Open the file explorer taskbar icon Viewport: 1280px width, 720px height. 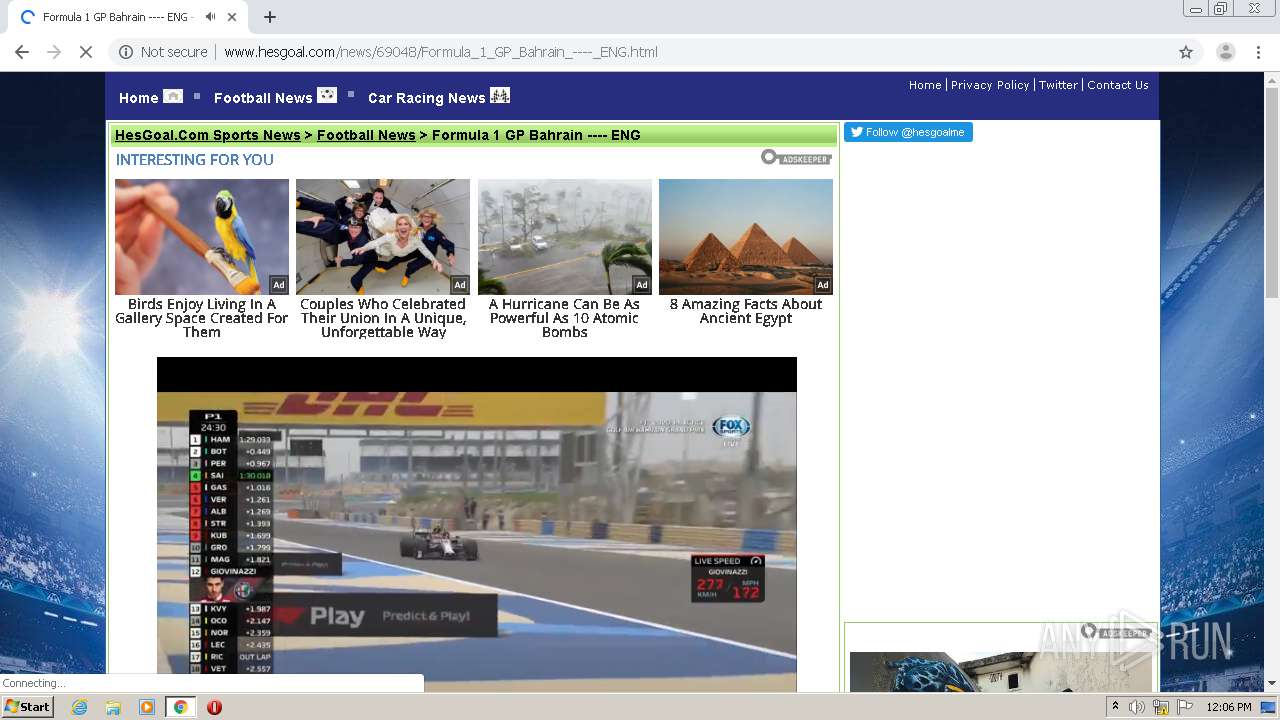pos(113,707)
